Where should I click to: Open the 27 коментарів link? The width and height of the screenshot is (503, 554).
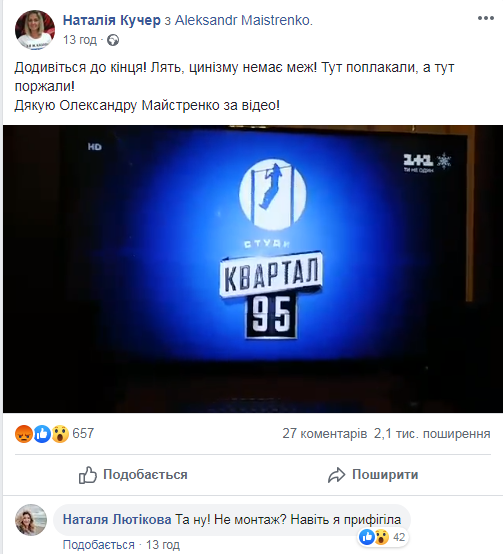[x=325, y=434]
